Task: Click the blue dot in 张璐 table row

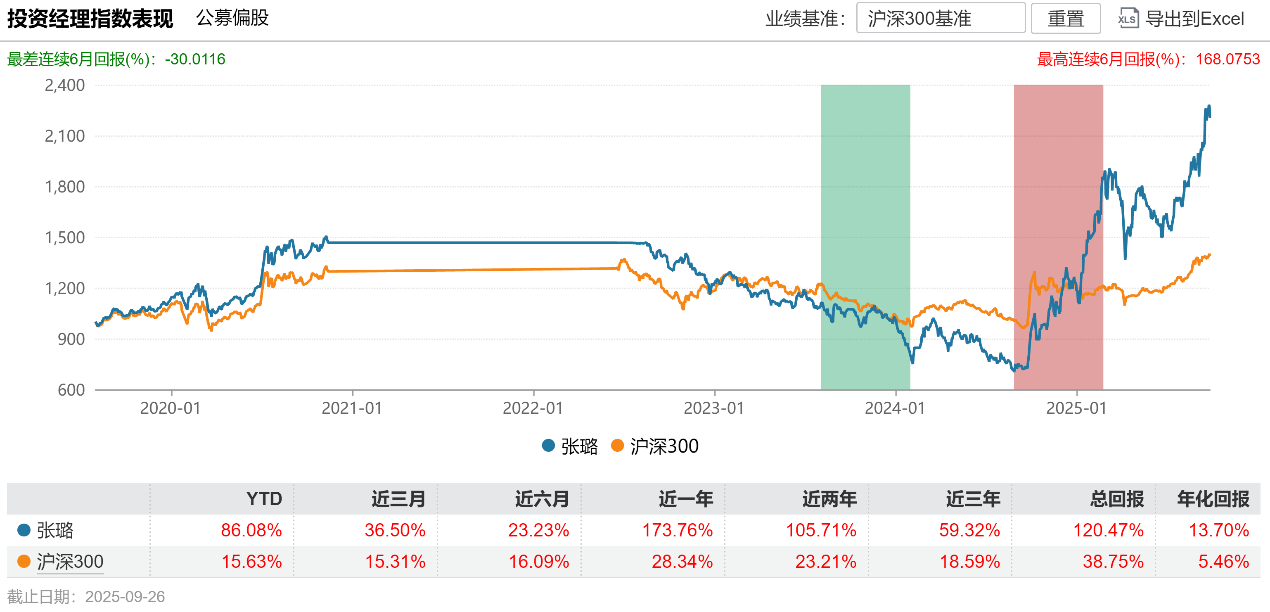Action: click(24, 530)
